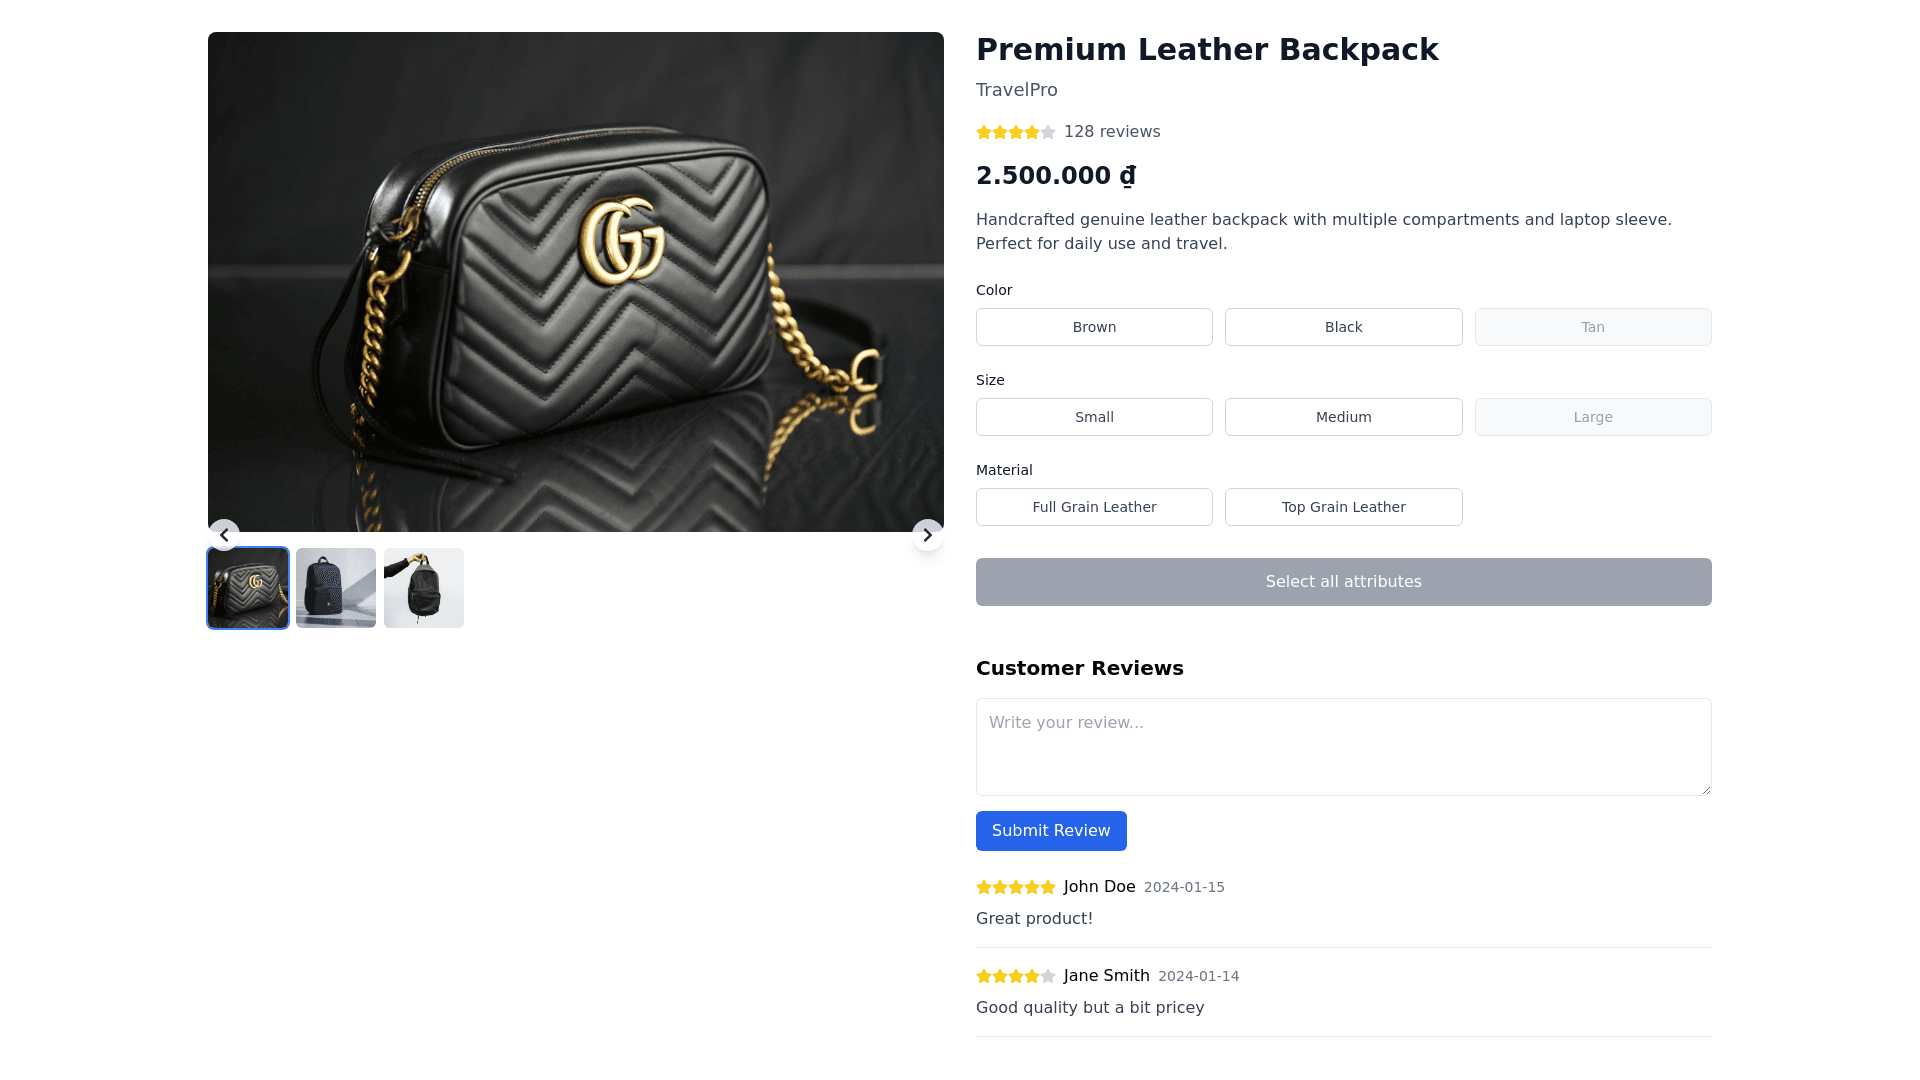Click the next image arrow icon

pyautogui.click(x=927, y=535)
